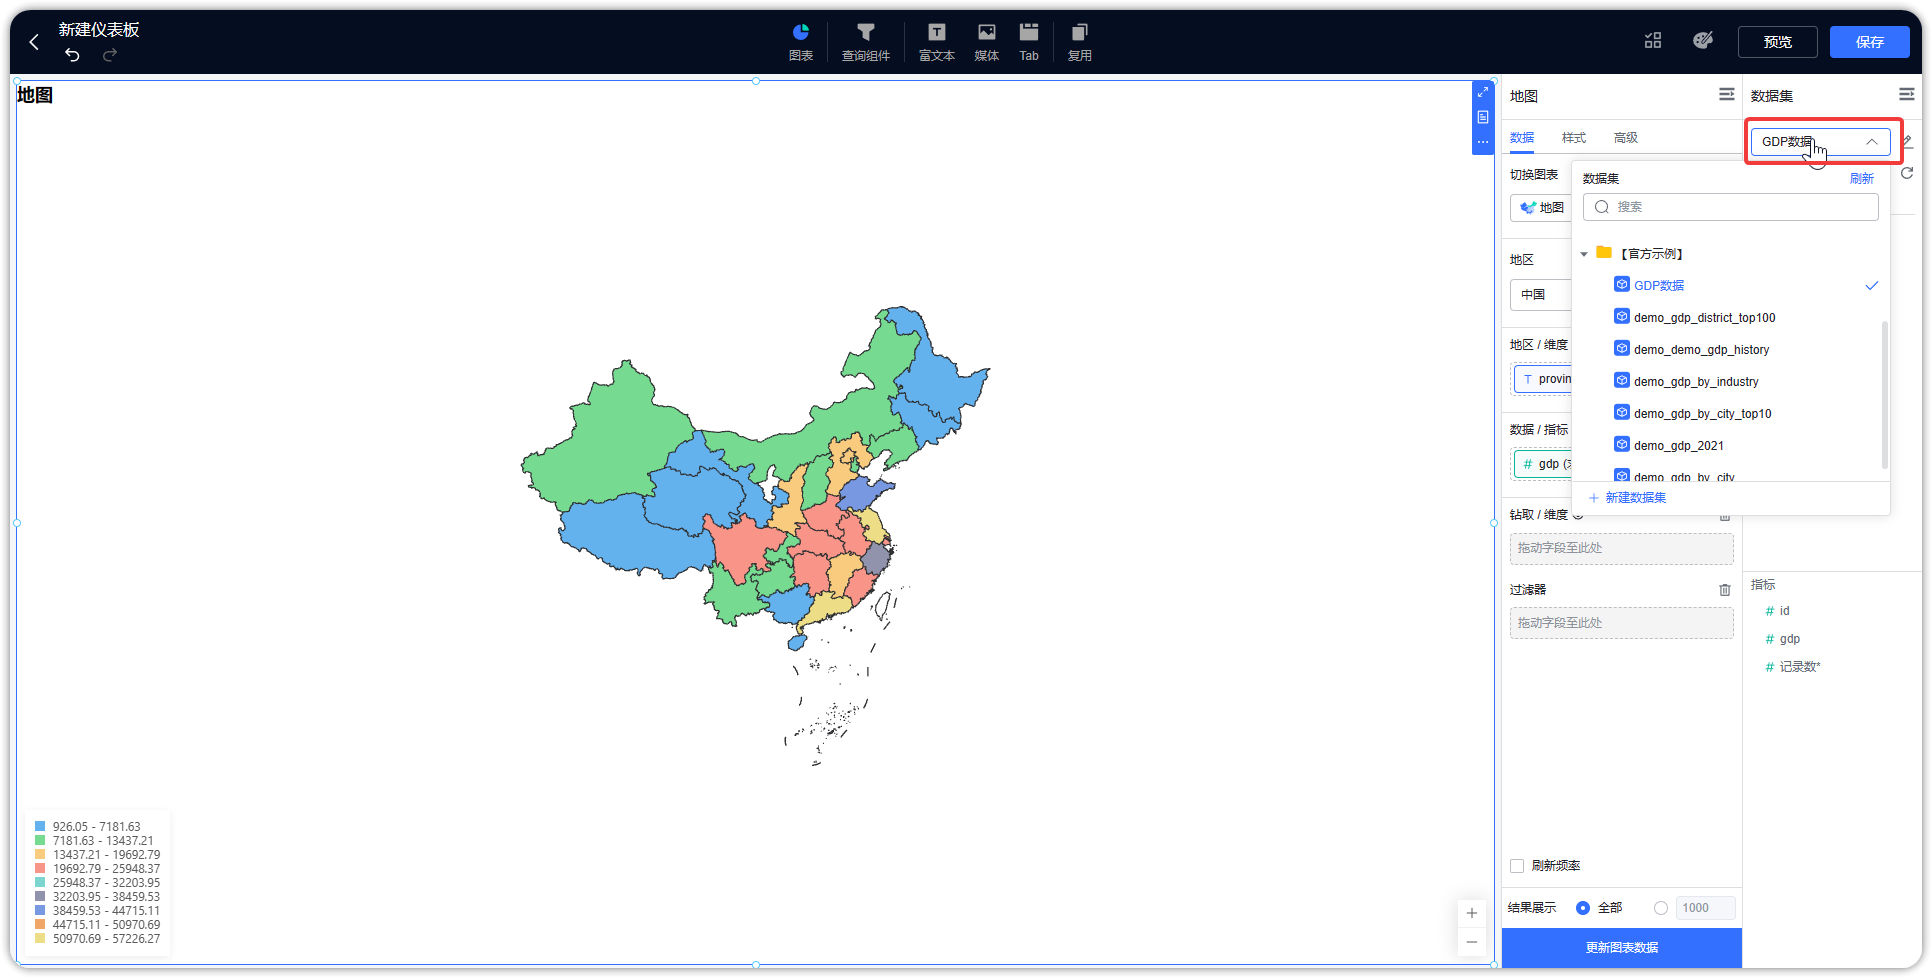1932x978 pixels.
Task: Open the 地区 中国 region dropdown
Action: [x=1541, y=295]
